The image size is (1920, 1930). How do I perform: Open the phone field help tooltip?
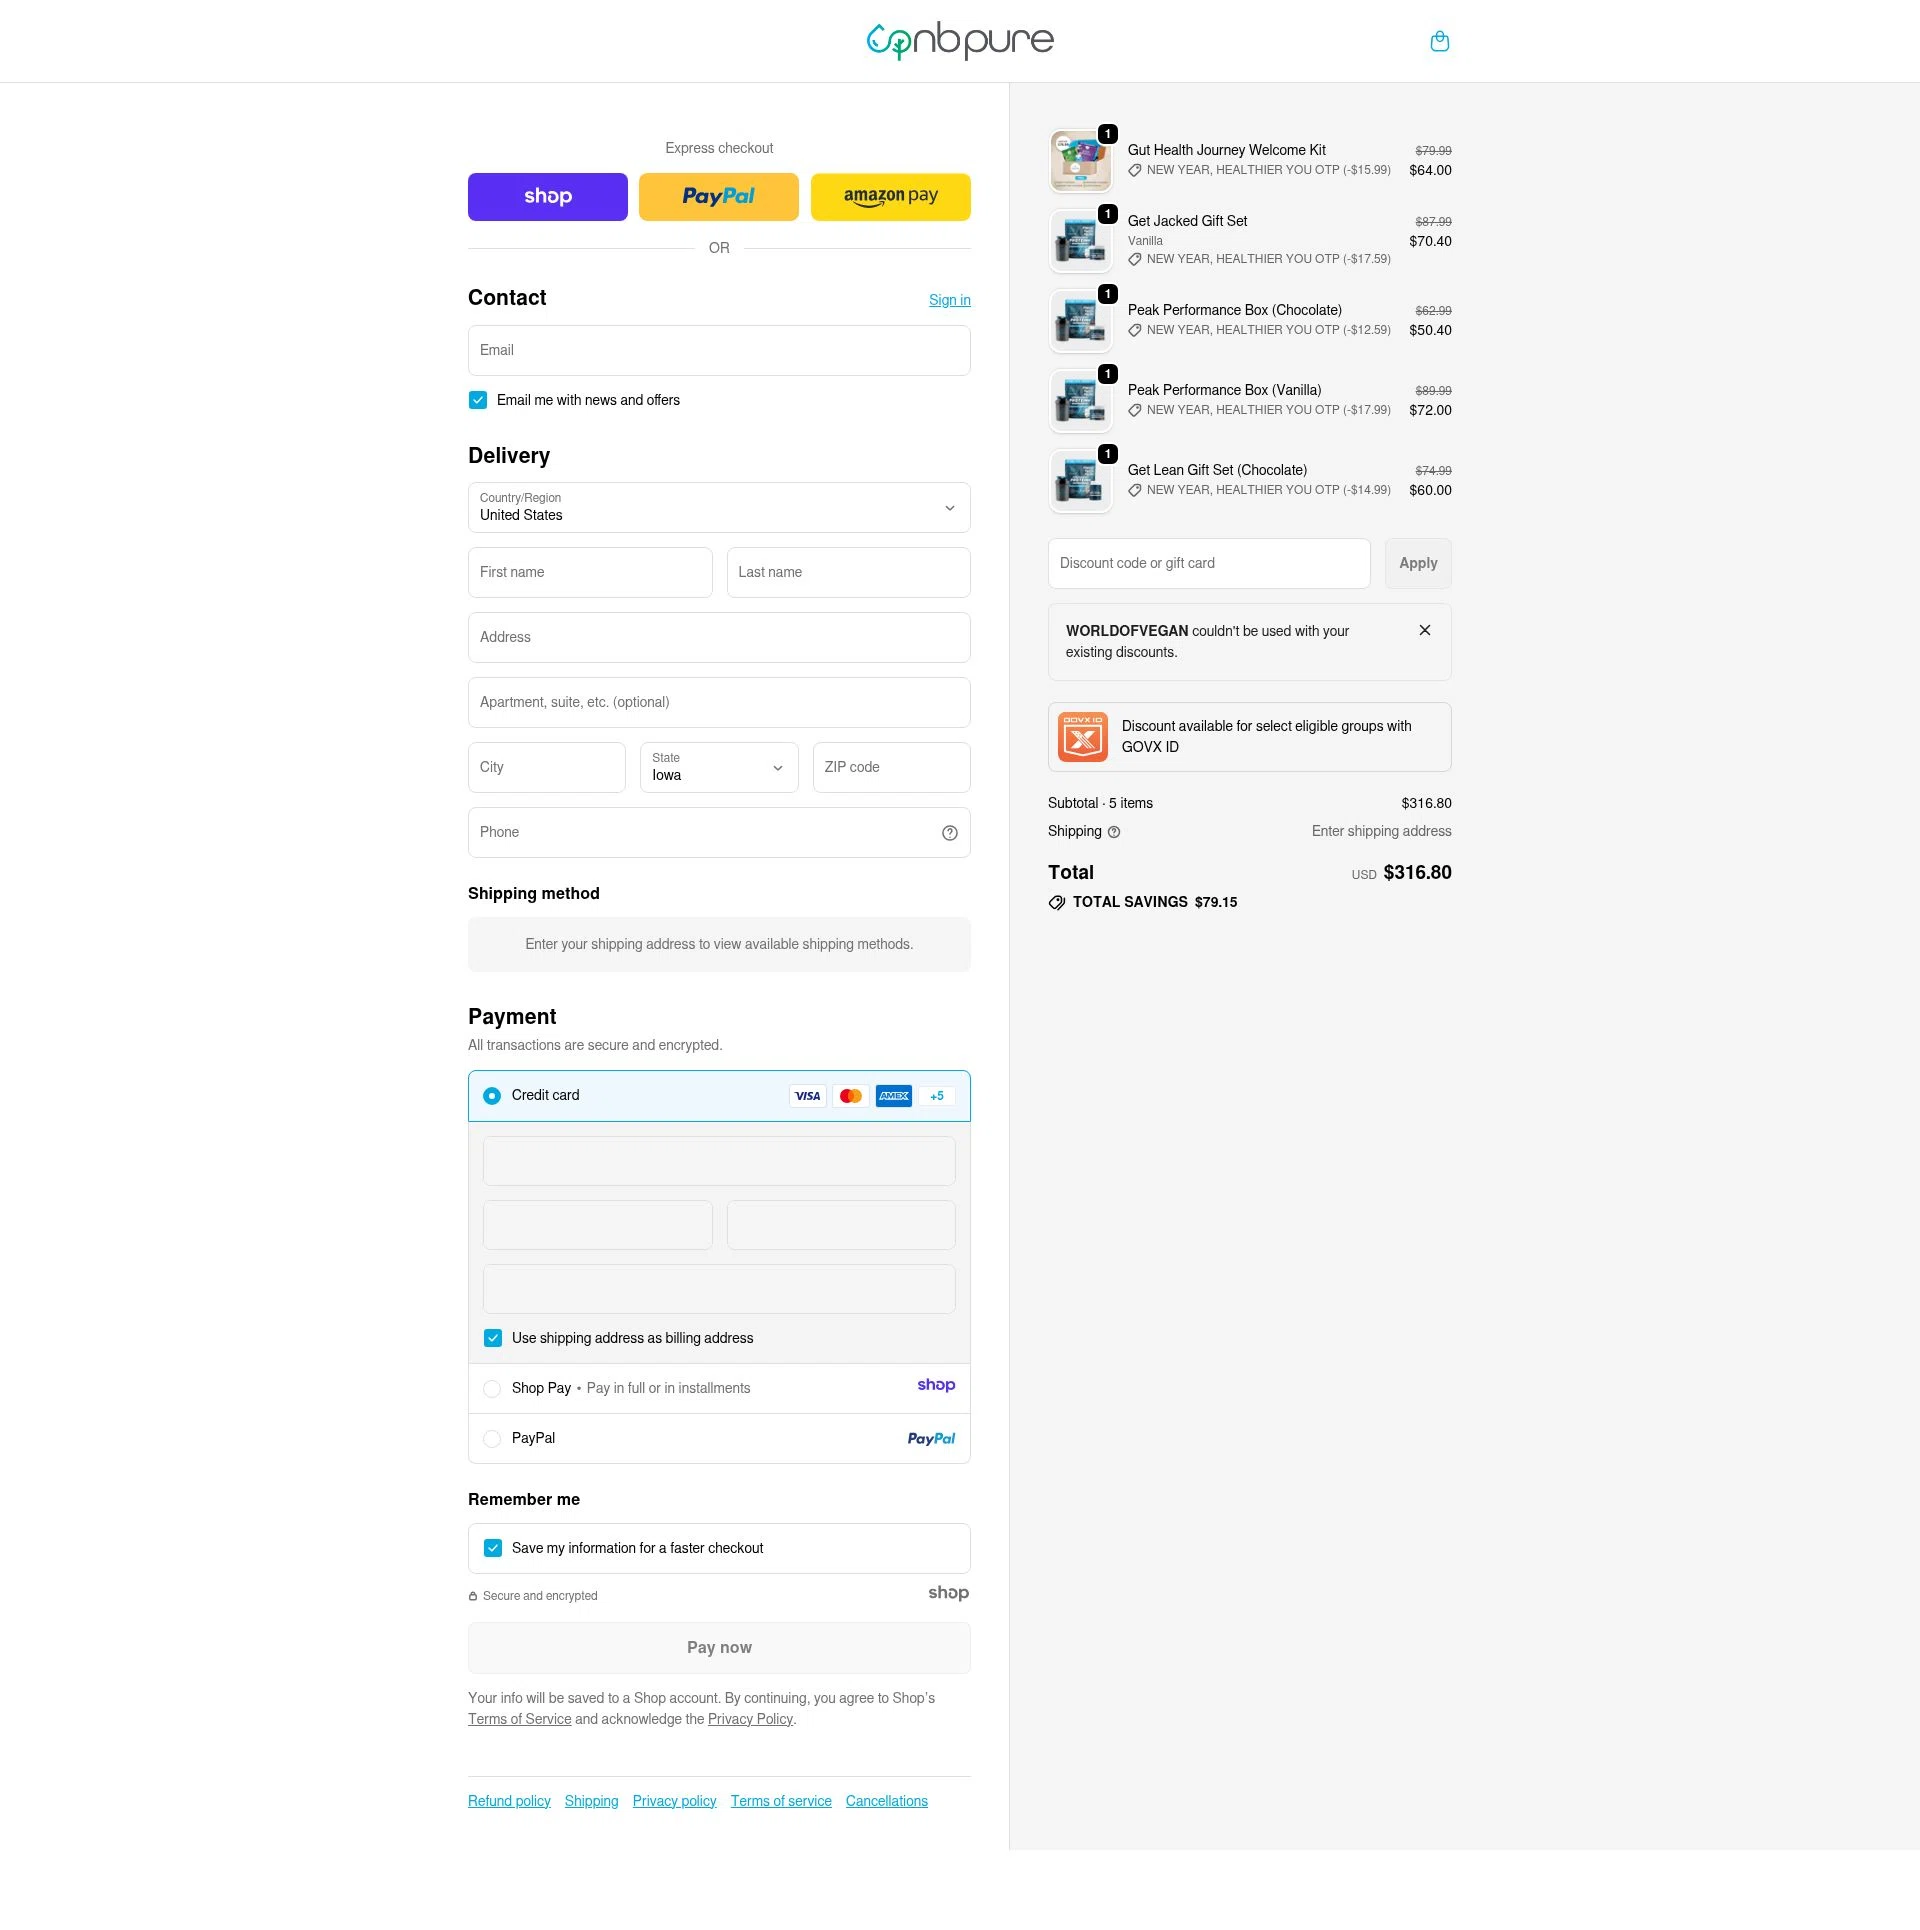[x=949, y=832]
